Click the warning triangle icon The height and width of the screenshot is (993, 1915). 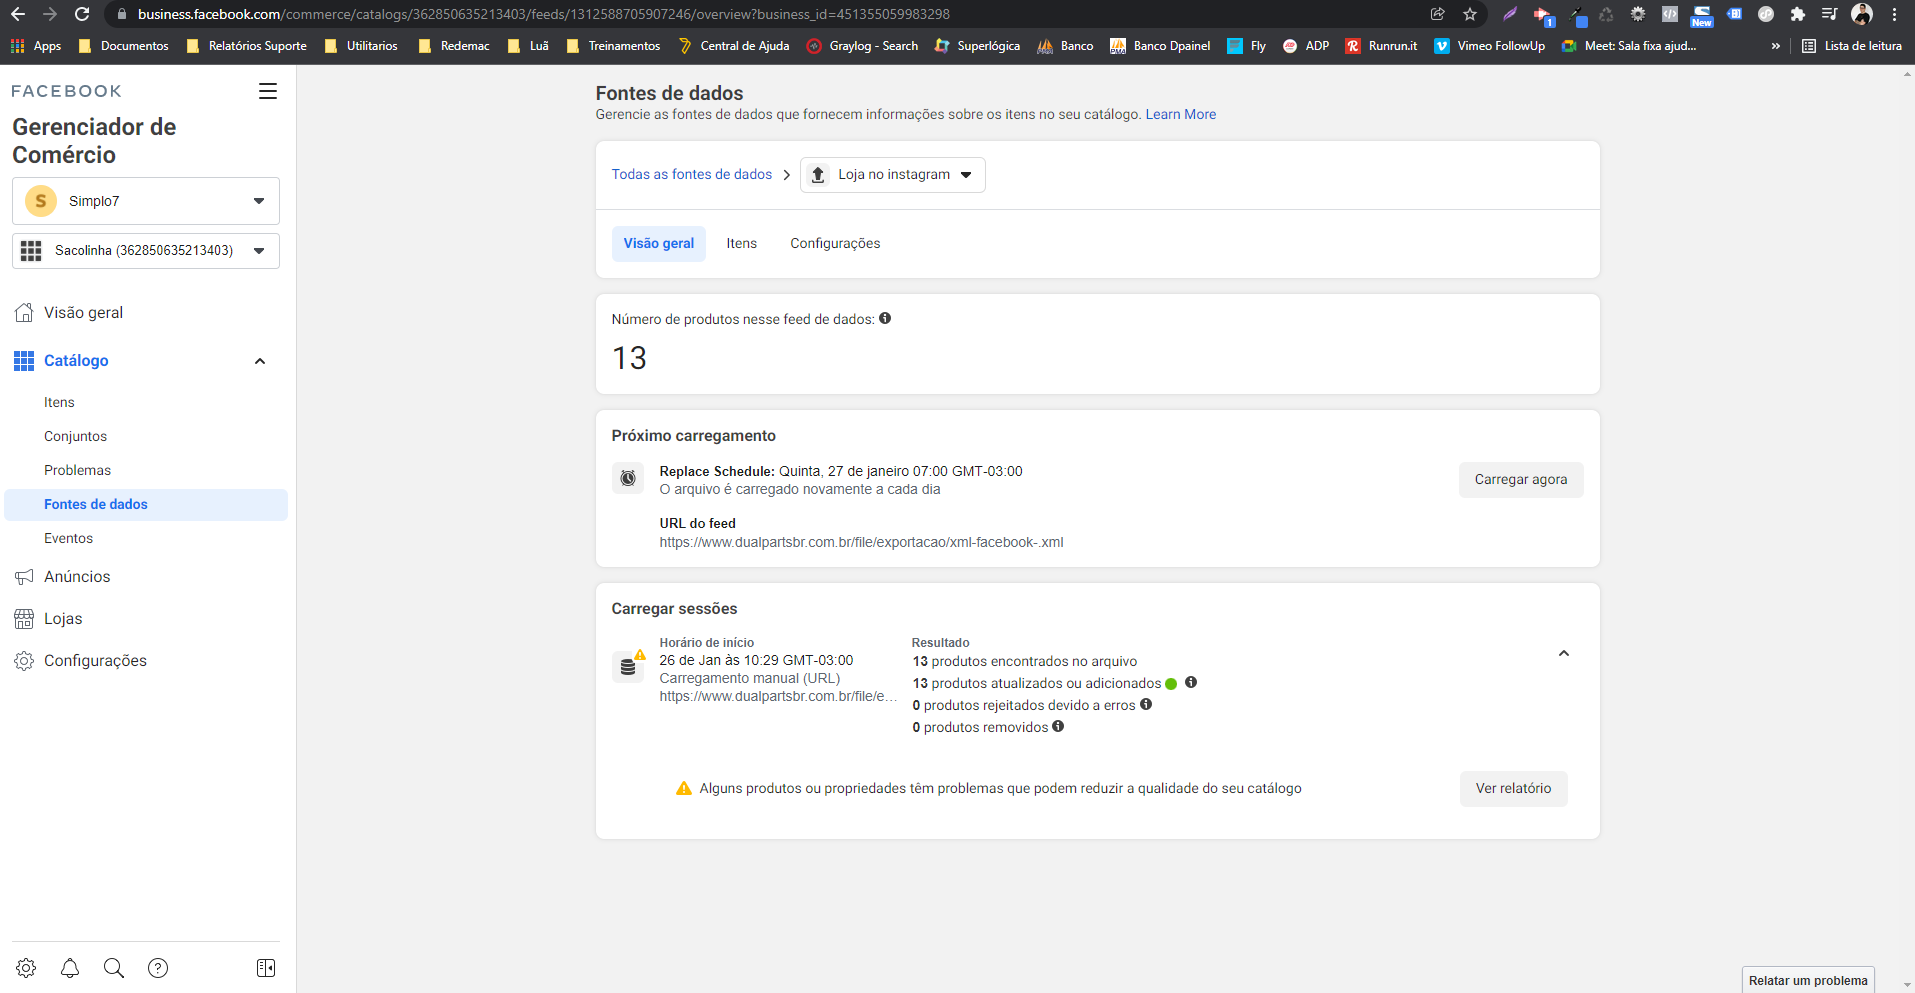click(x=684, y=788)
